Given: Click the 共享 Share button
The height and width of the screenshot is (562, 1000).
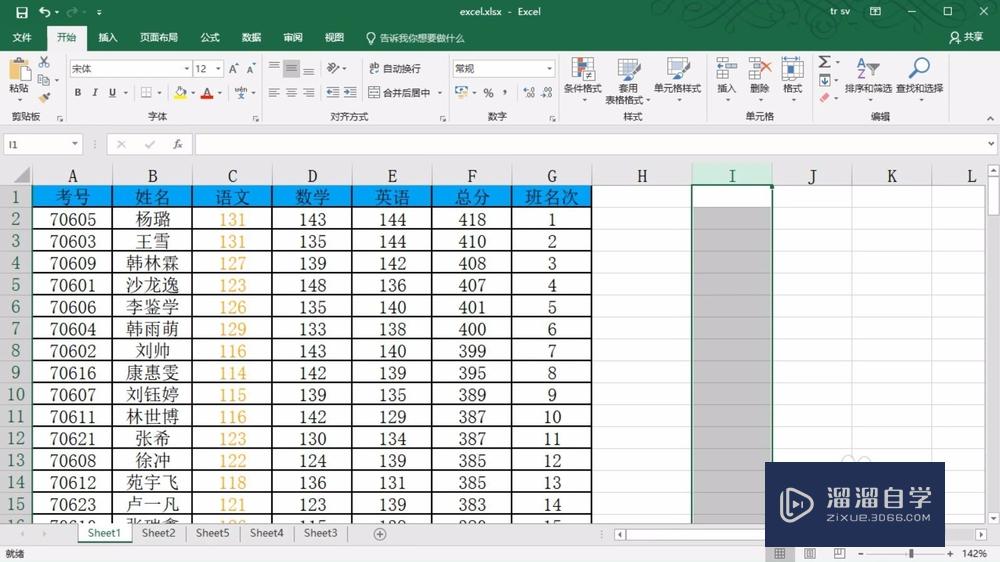Looking at the screenshot, I should tap(966, 38).
